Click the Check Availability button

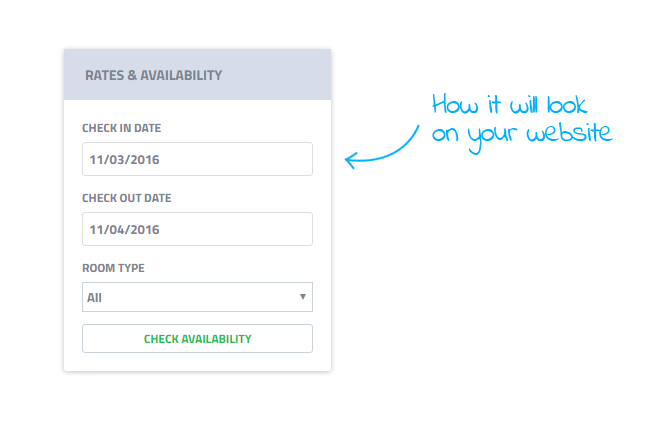click(198, 339)
